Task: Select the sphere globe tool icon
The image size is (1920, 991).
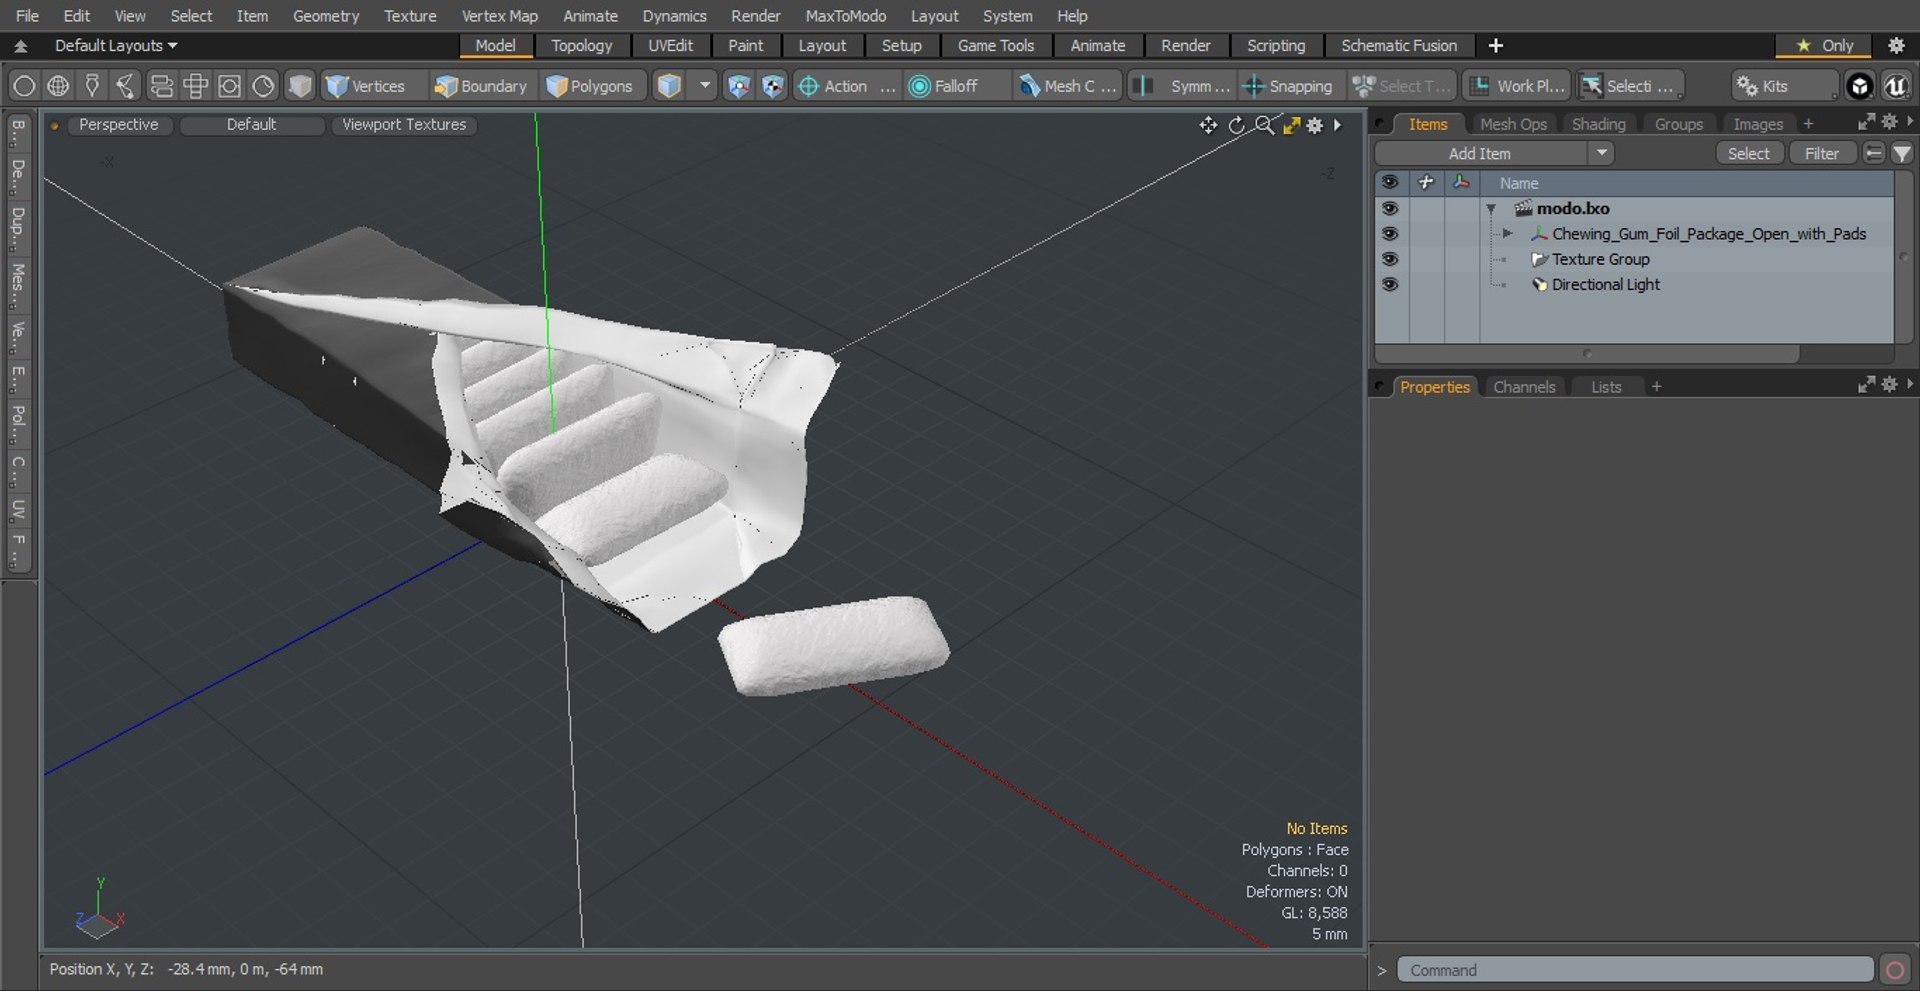Action: click(x=58, y=86)
